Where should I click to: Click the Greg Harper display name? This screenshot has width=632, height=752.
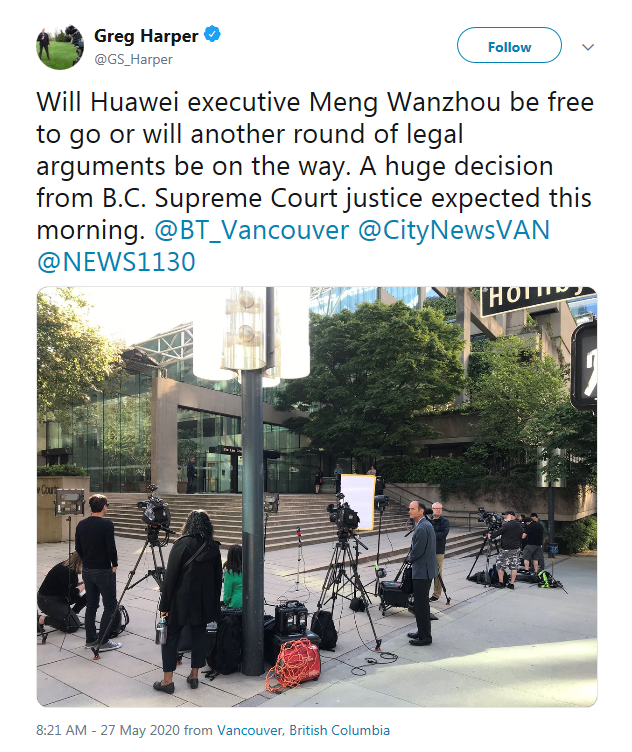point(146,35)
